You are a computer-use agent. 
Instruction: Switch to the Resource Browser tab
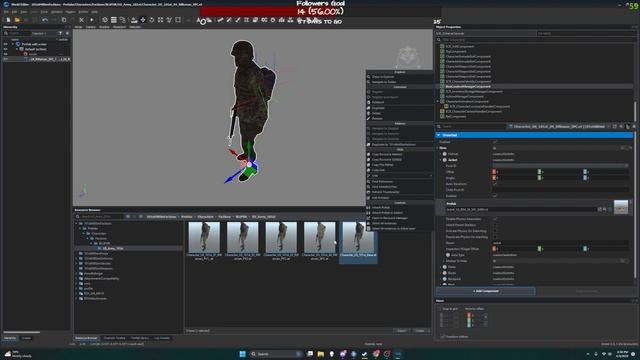coord(87,338)
